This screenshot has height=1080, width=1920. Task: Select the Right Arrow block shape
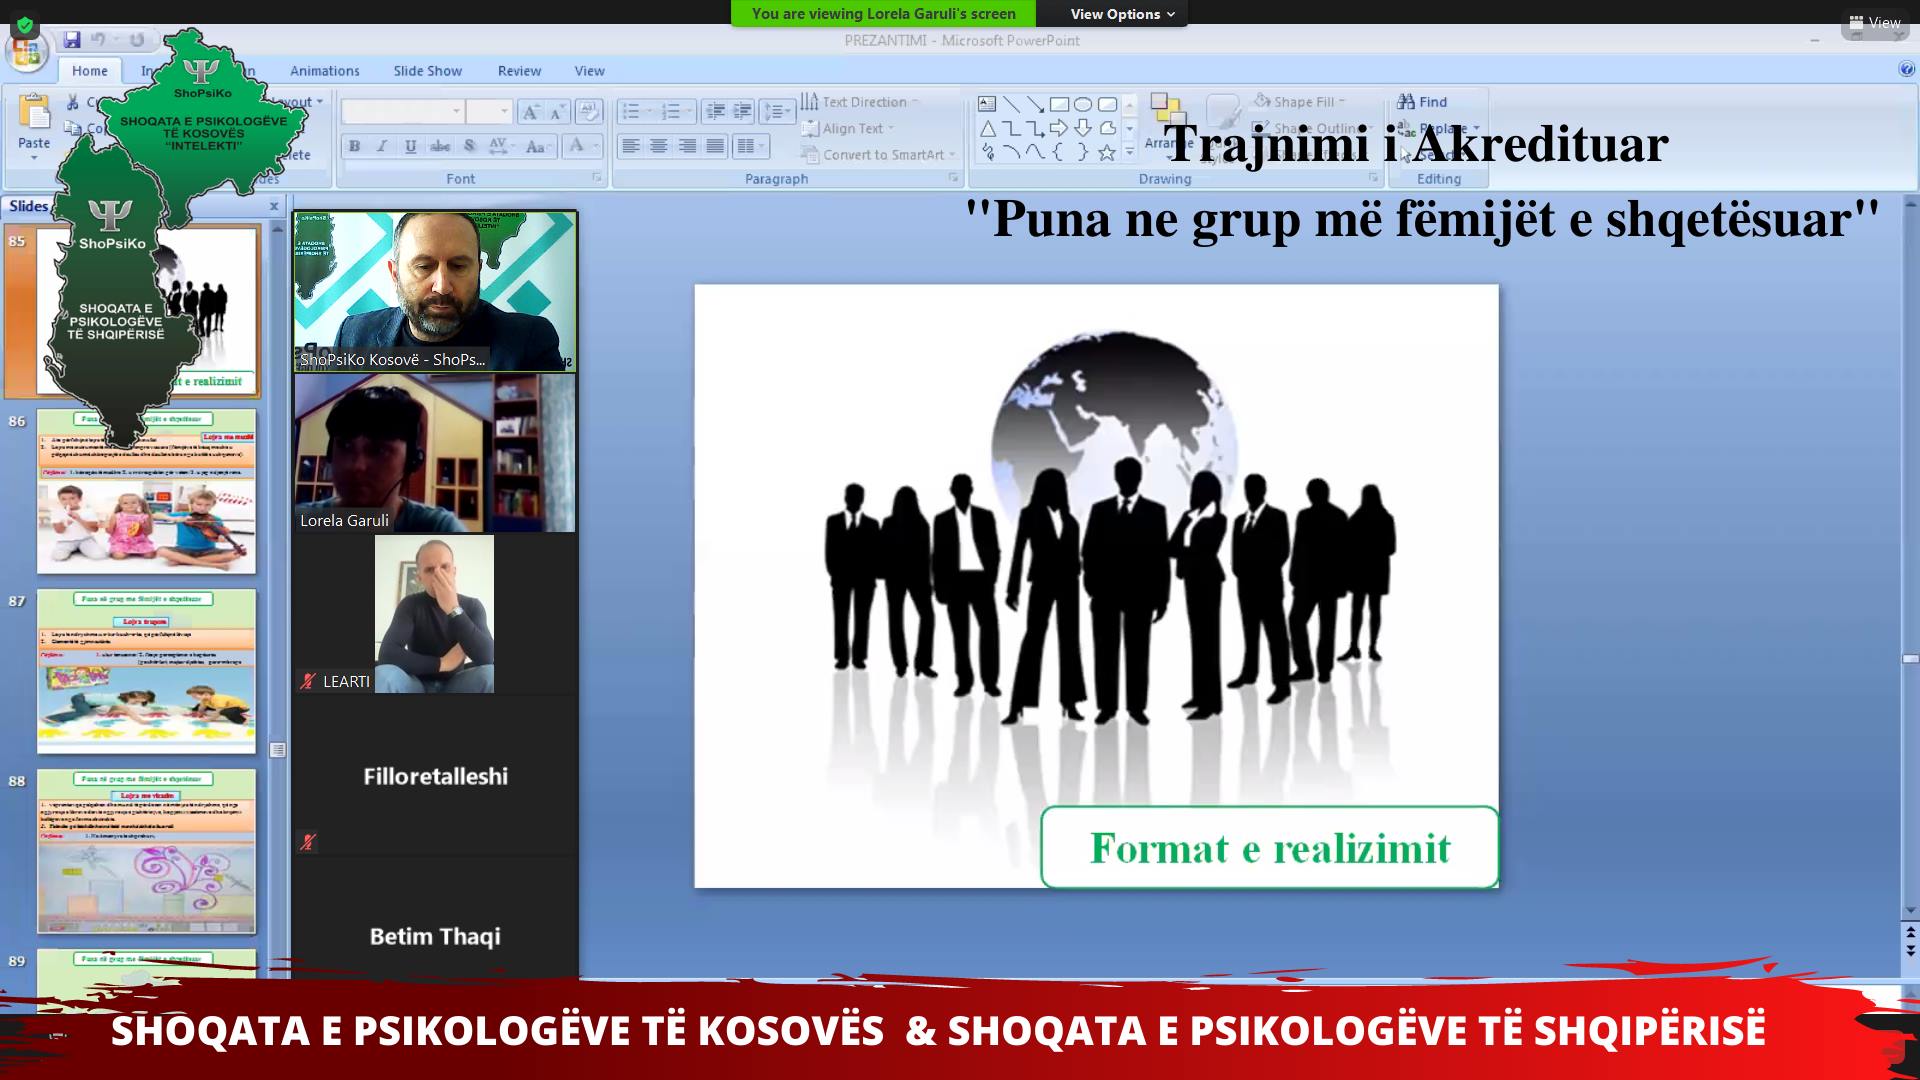(x=1059, y=128)
